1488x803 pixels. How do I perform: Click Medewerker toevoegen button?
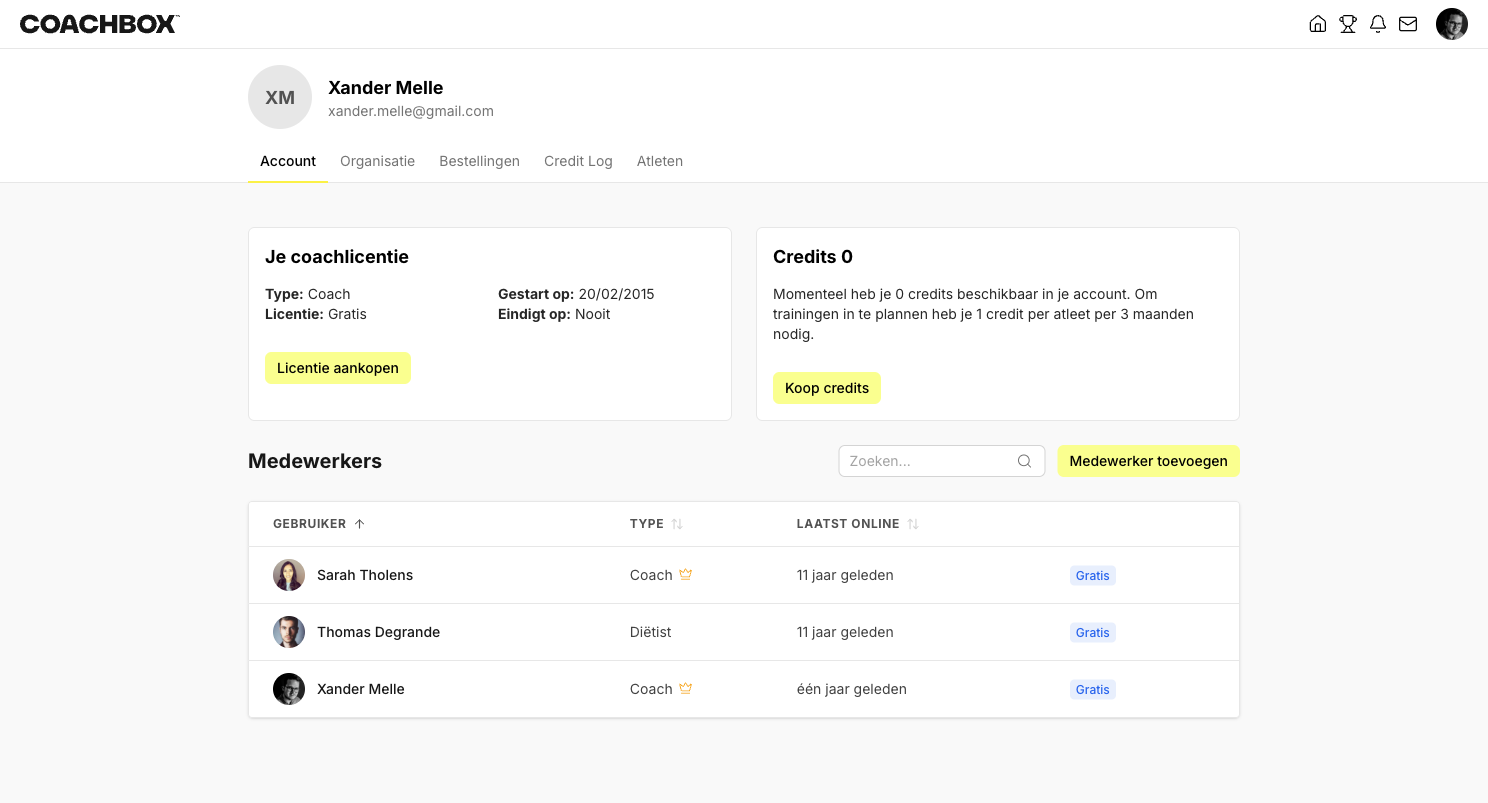click(x=1149, y=461)
